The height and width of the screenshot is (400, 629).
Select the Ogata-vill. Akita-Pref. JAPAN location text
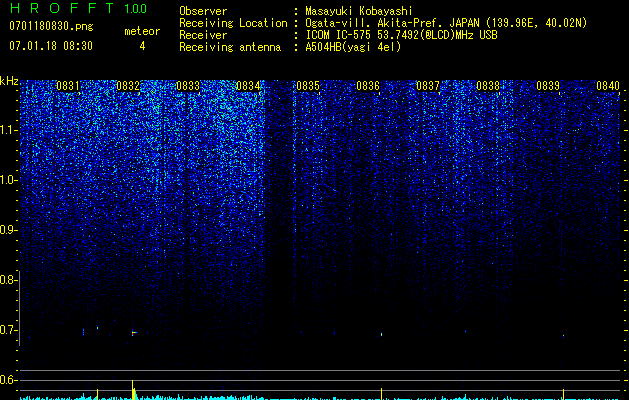[446, 23]
